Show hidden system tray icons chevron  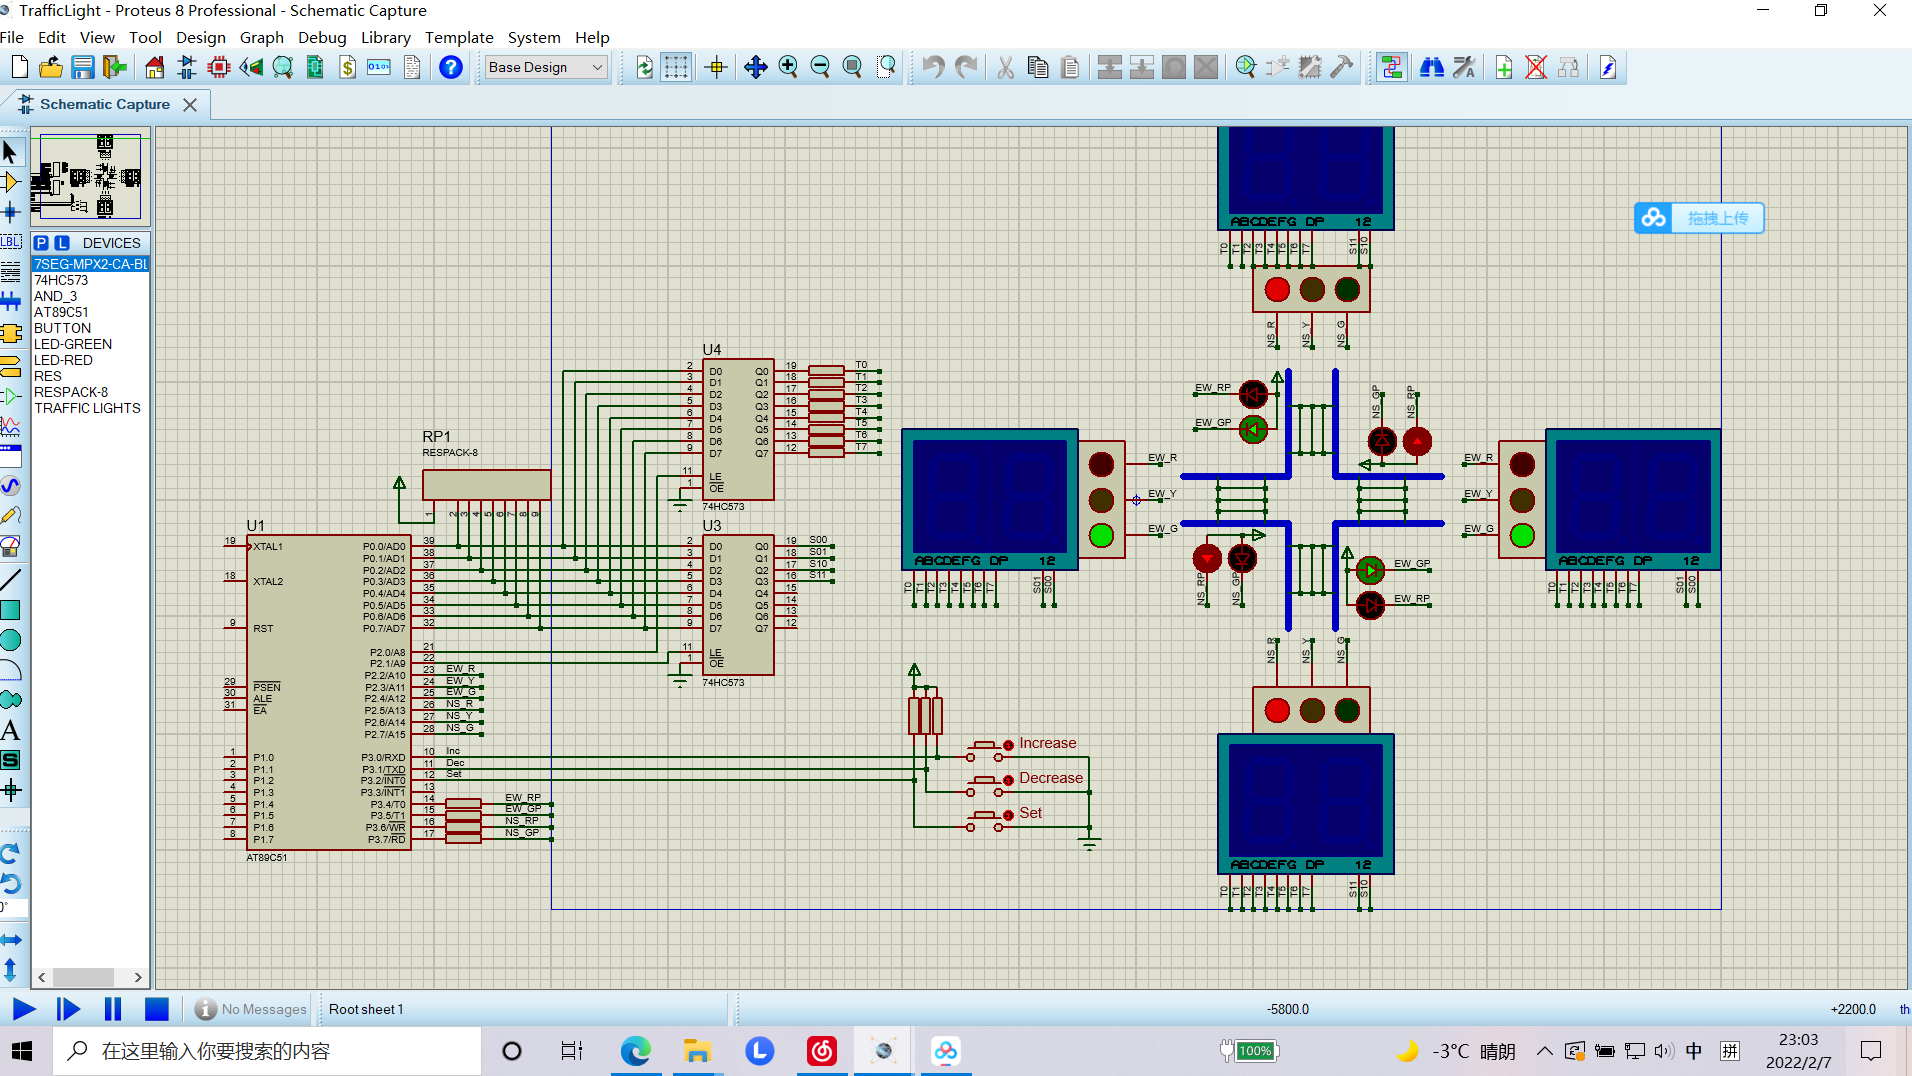[x=1544, y=1051]
